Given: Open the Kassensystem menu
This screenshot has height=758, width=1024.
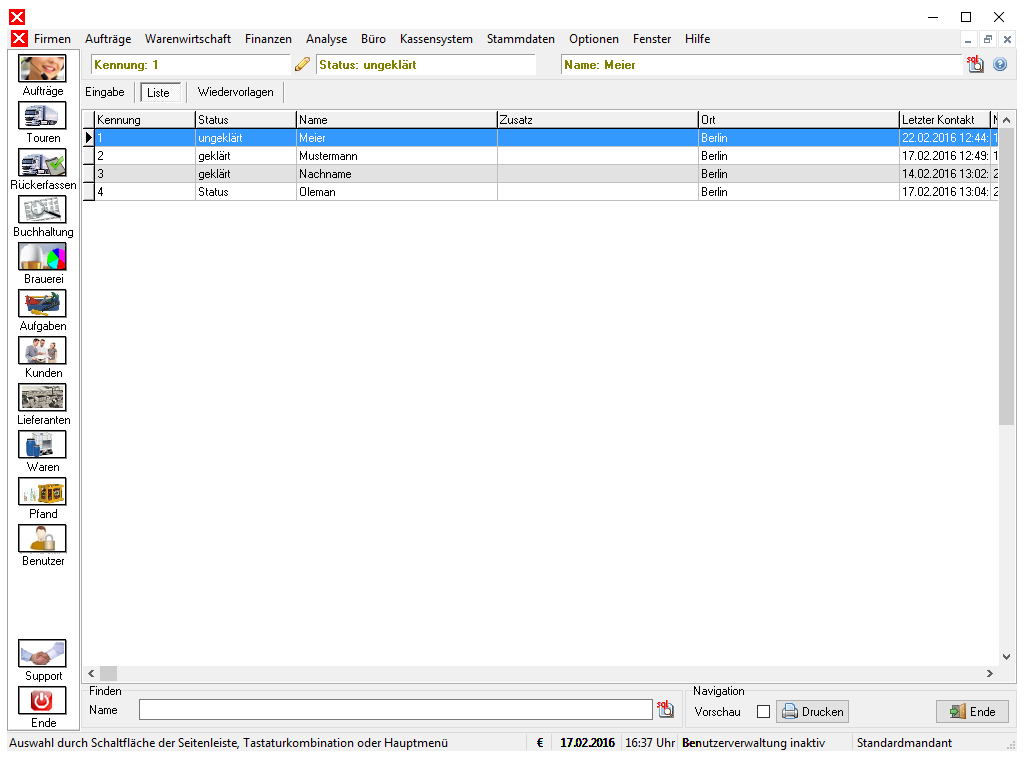Looking at the screenshot, I should click(x=436, y=39).
